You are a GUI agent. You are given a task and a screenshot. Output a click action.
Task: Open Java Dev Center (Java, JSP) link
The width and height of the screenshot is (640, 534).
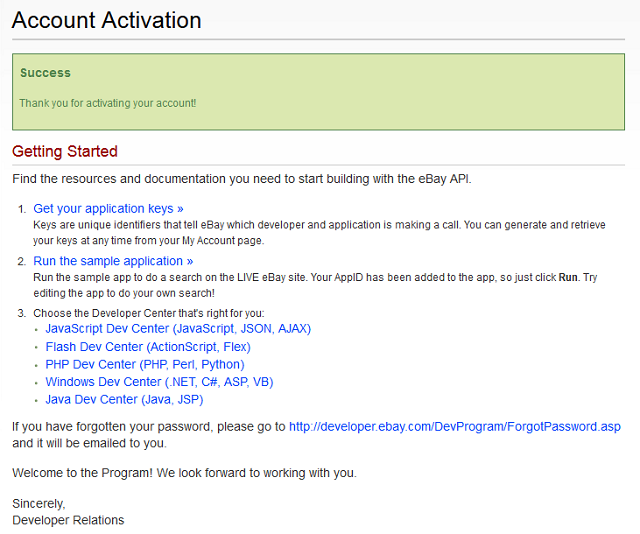tap(124, 400)
